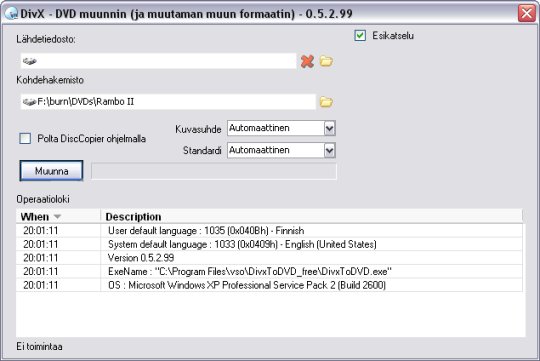This screenshot has width=540, height=361.
Task: Clear the source file with red X
Action: pos(307,61)
